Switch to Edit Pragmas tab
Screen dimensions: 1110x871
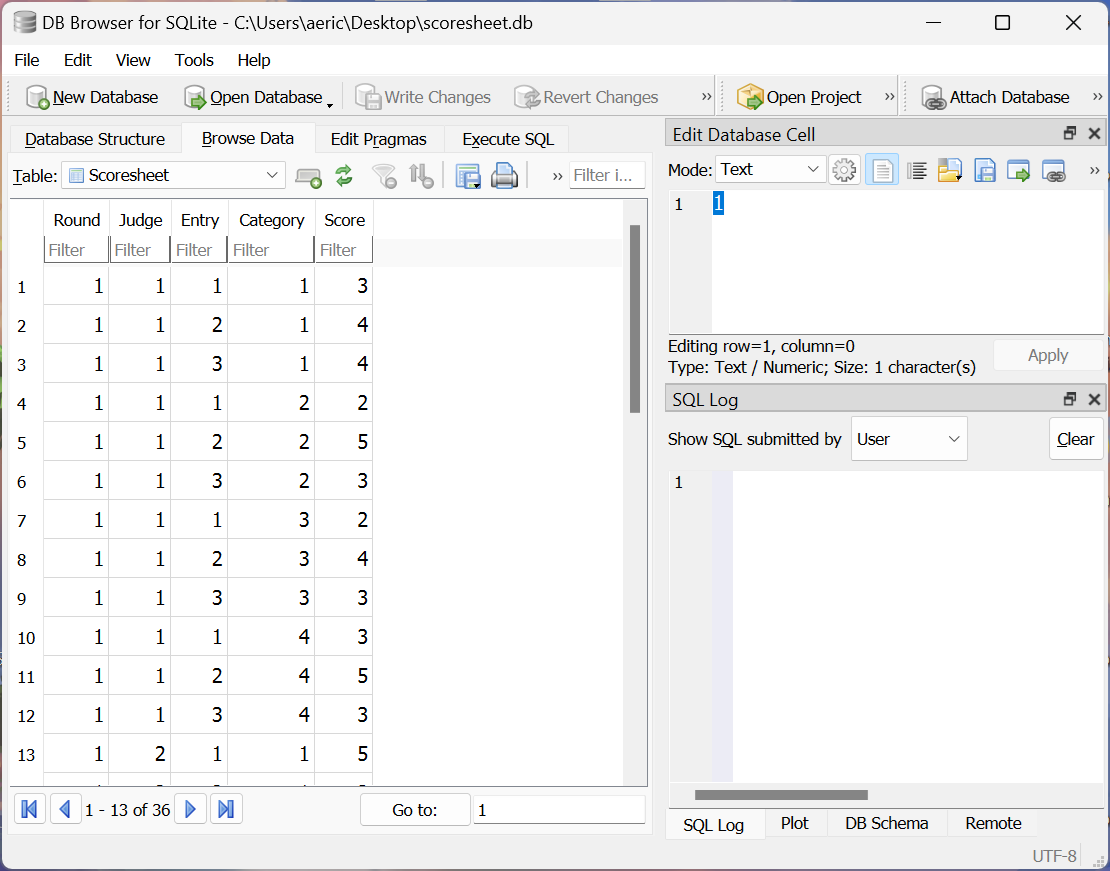coord(378,139)
